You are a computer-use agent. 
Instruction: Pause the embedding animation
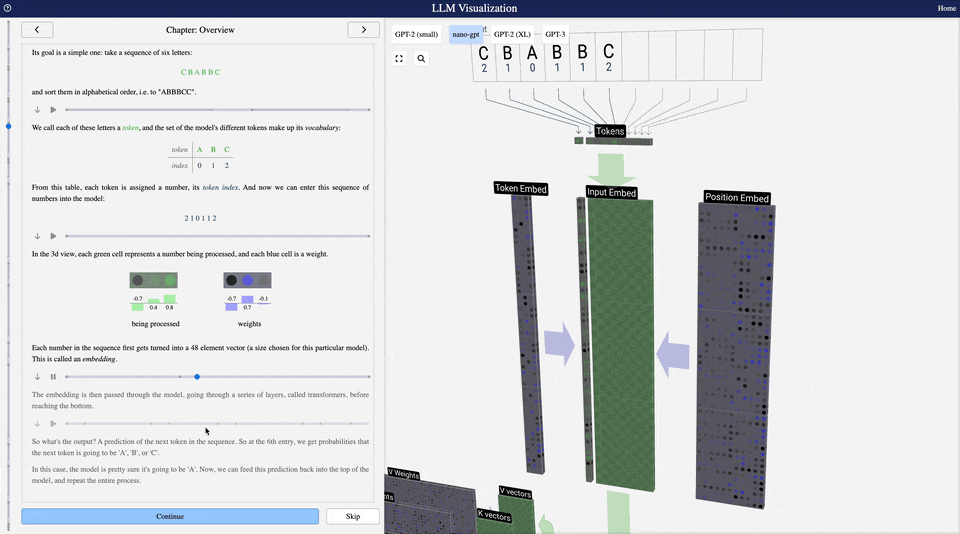53,377
